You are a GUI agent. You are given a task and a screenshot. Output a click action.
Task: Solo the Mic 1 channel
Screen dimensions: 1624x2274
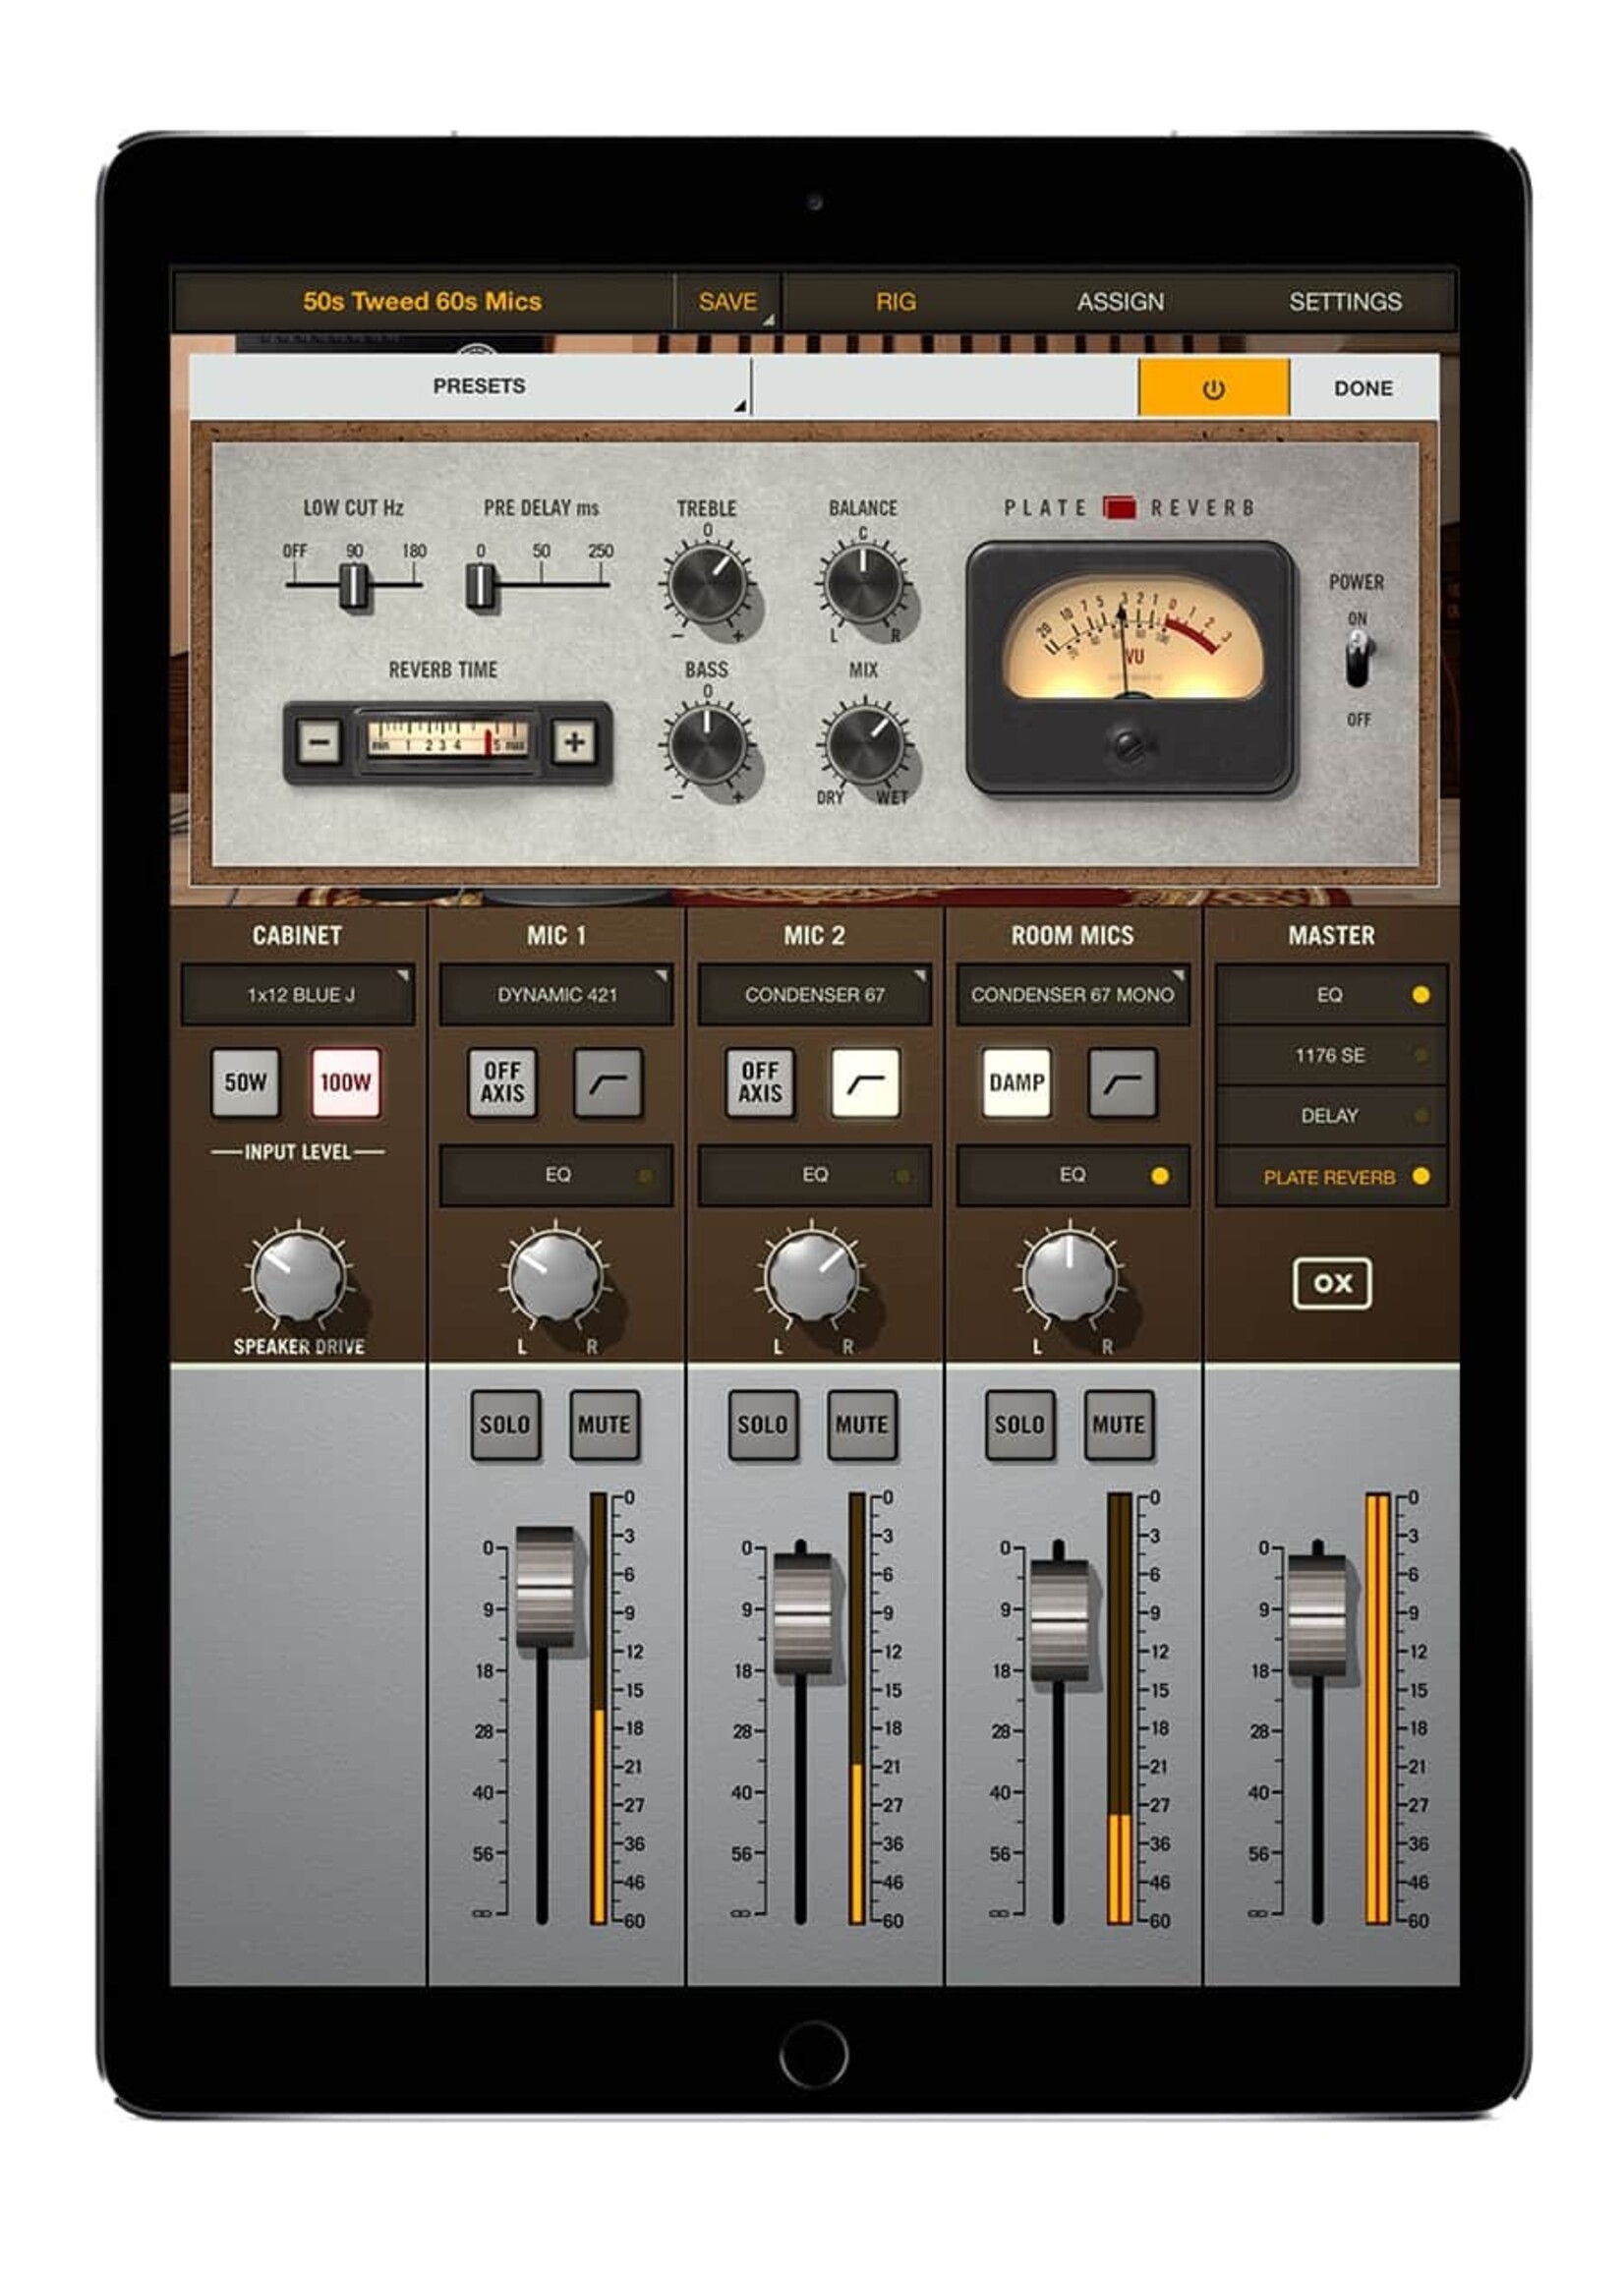(x=505, y=1424)
